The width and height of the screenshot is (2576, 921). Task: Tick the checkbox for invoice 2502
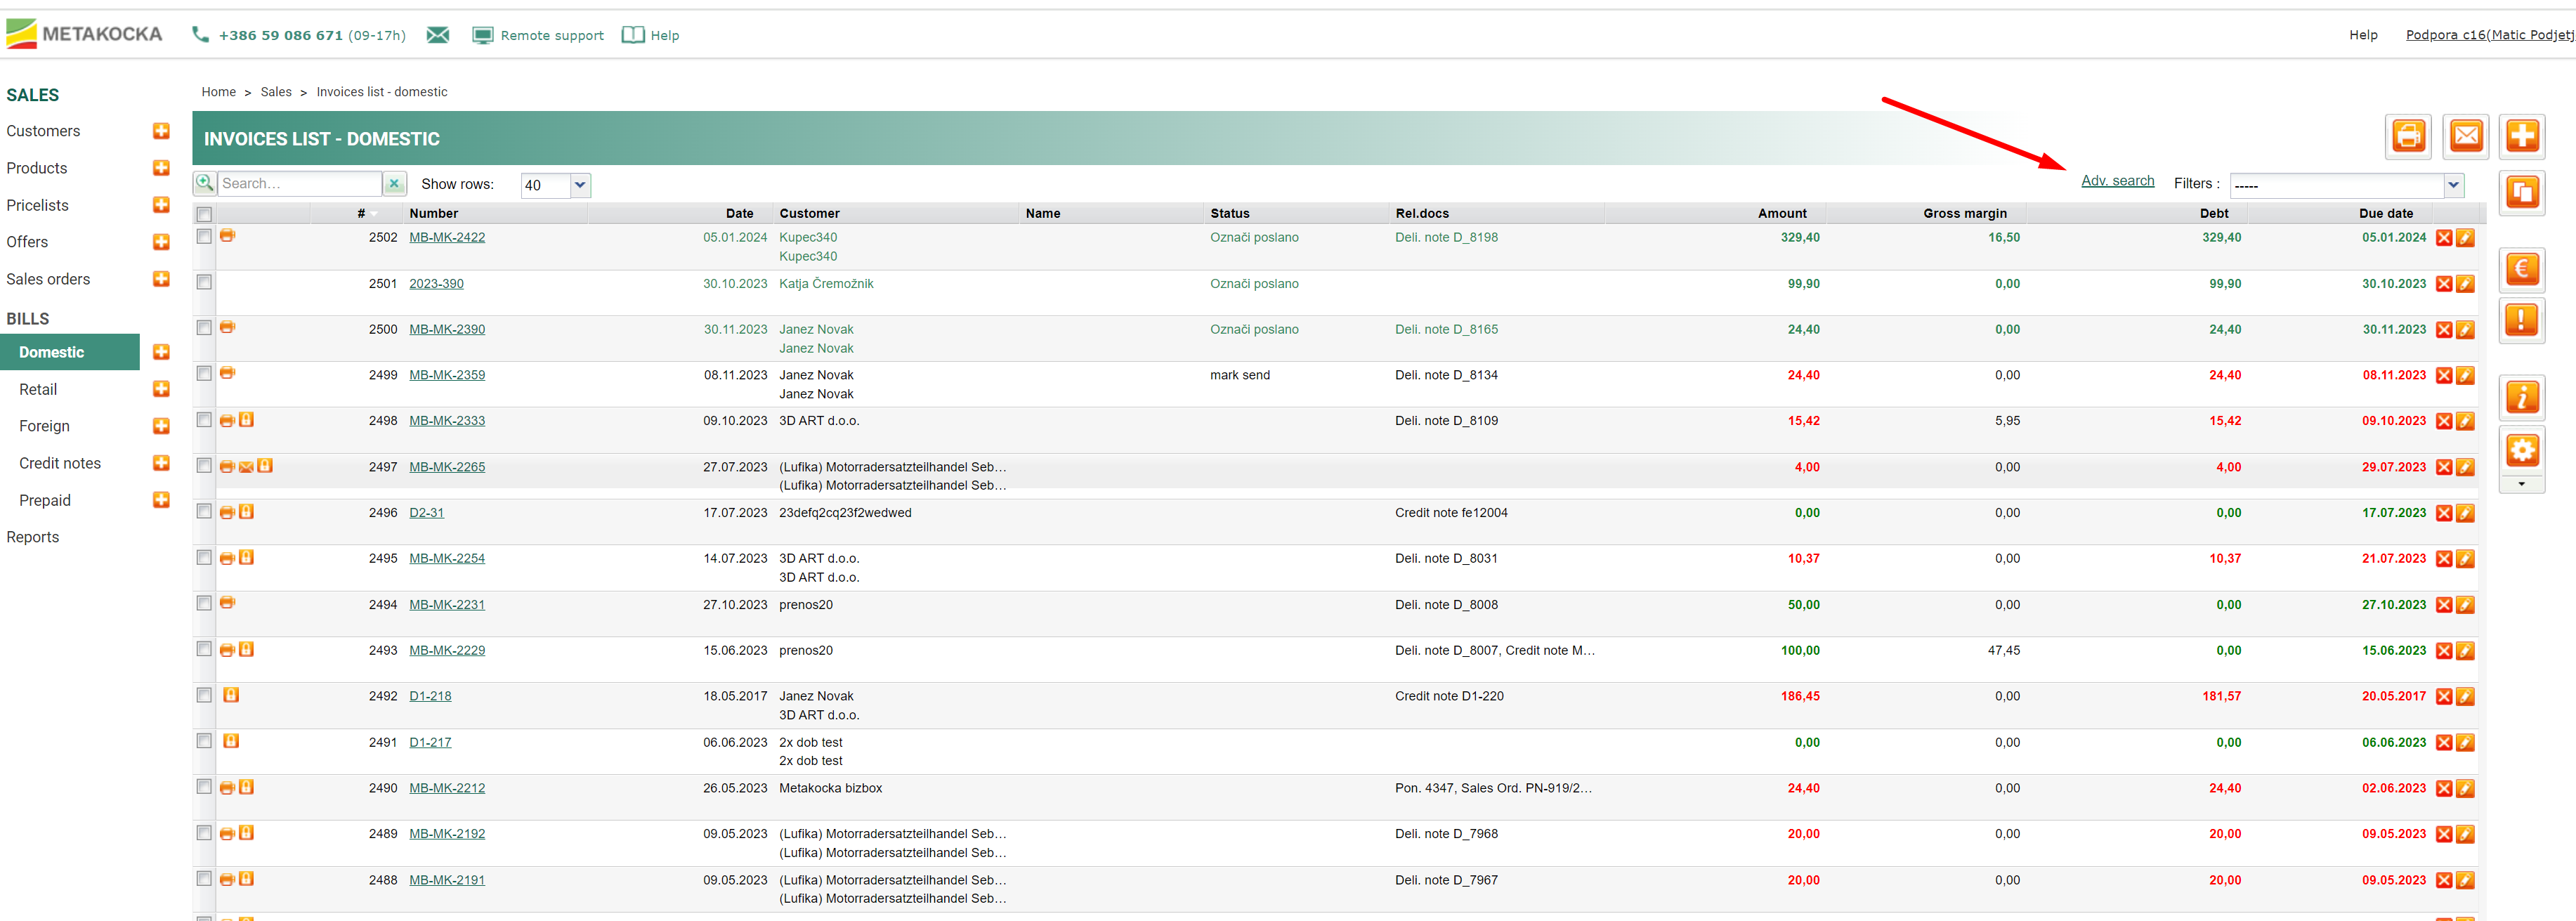coord(204,237)
